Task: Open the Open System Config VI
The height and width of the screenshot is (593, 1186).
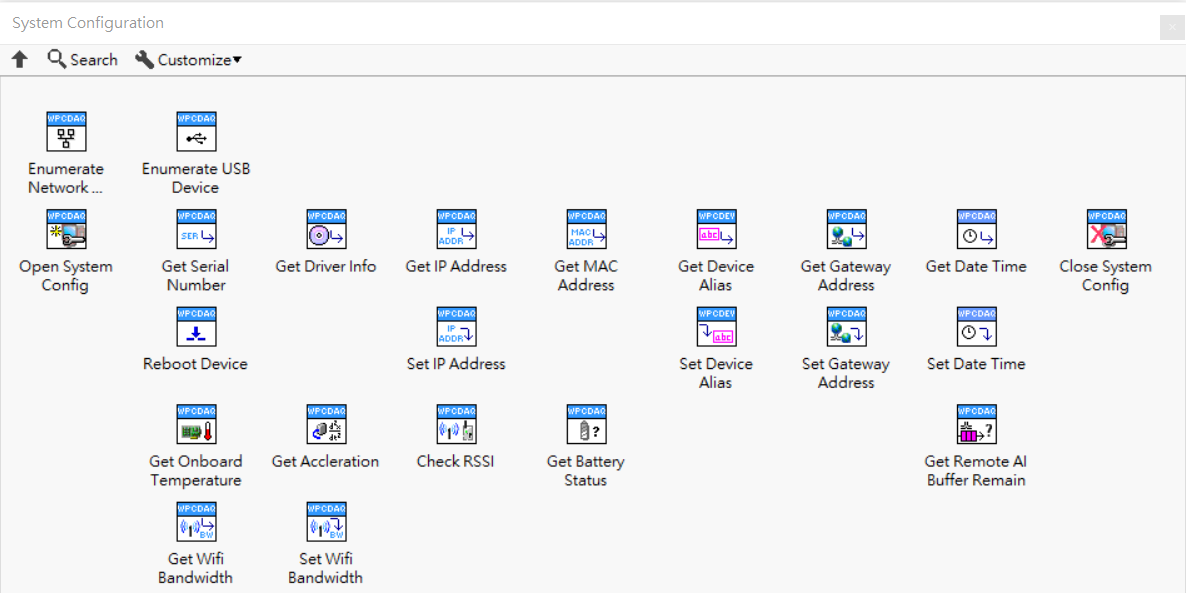Action: point(66,229)
